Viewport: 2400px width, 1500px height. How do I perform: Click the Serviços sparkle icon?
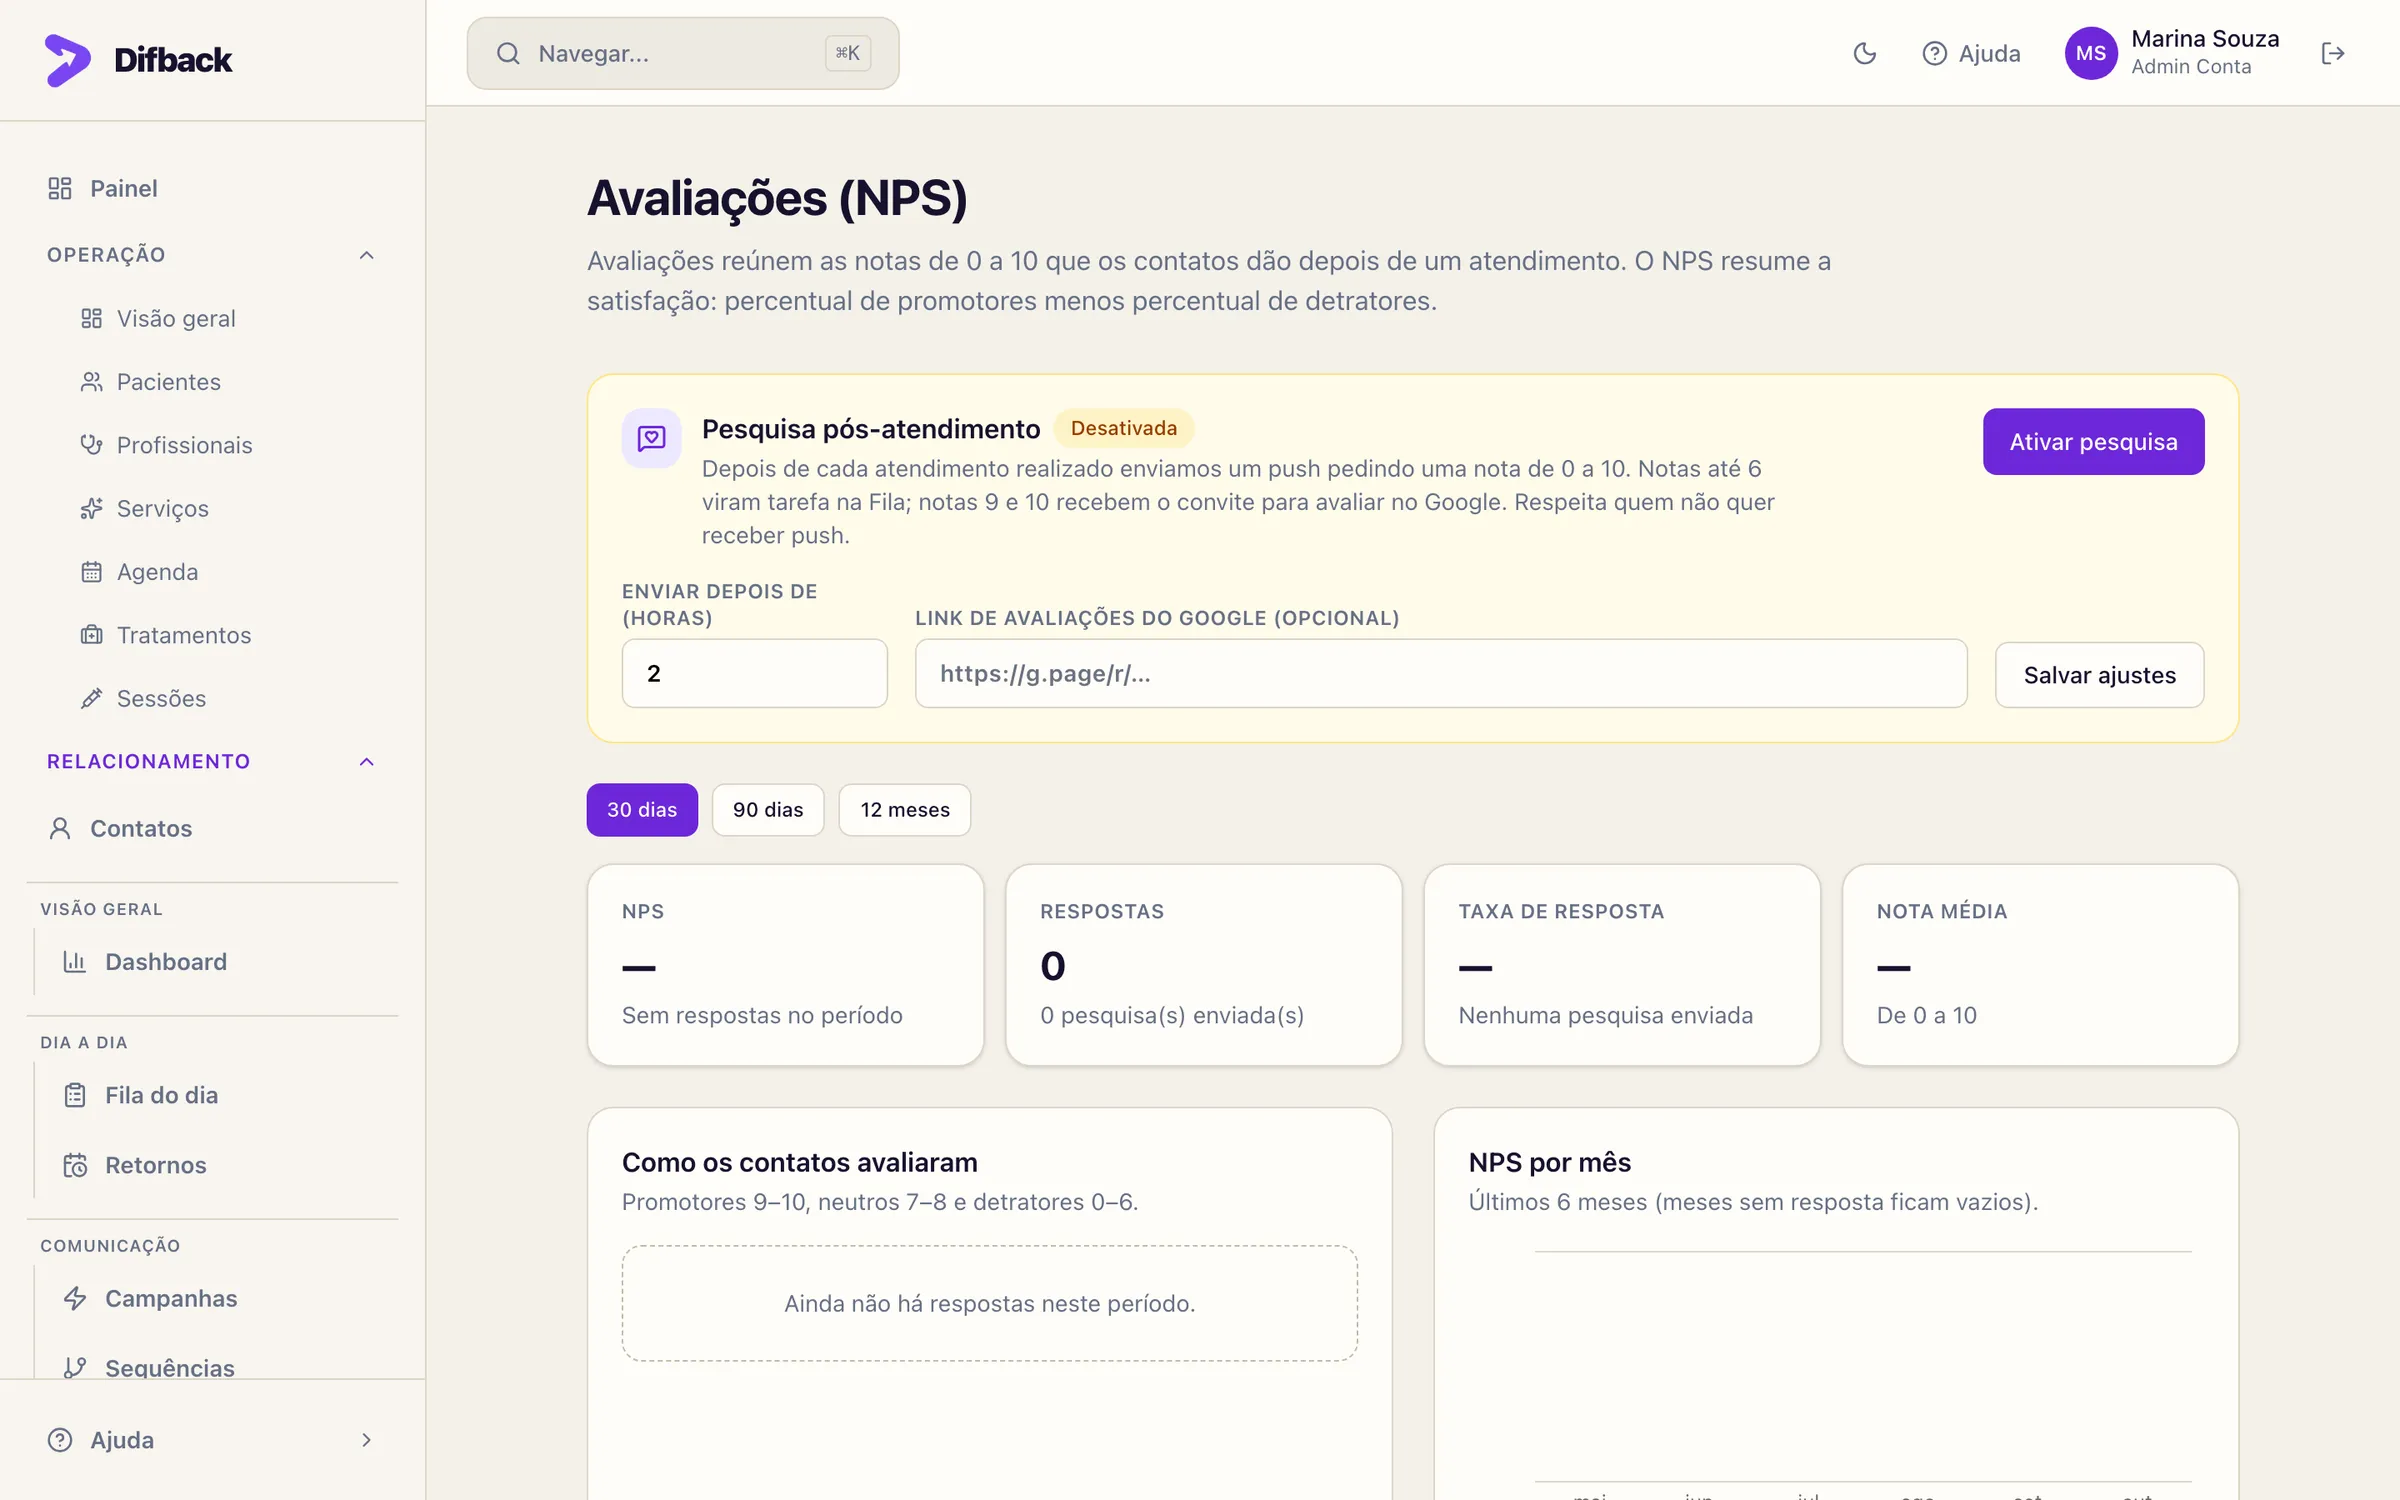[x=92, y=508]
